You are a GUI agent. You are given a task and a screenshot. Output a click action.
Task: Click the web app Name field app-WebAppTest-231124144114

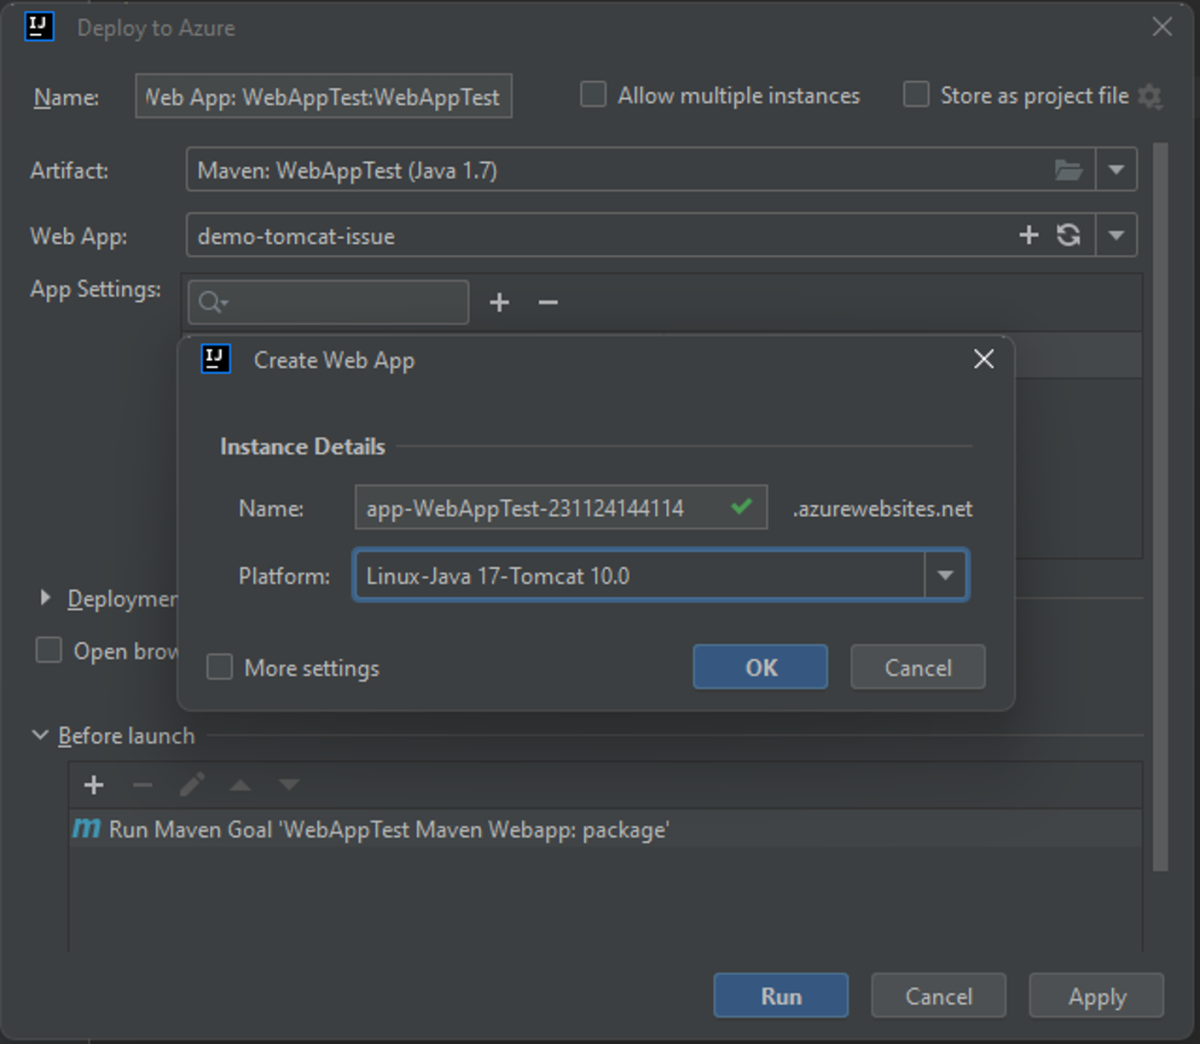tap(561, 507)
